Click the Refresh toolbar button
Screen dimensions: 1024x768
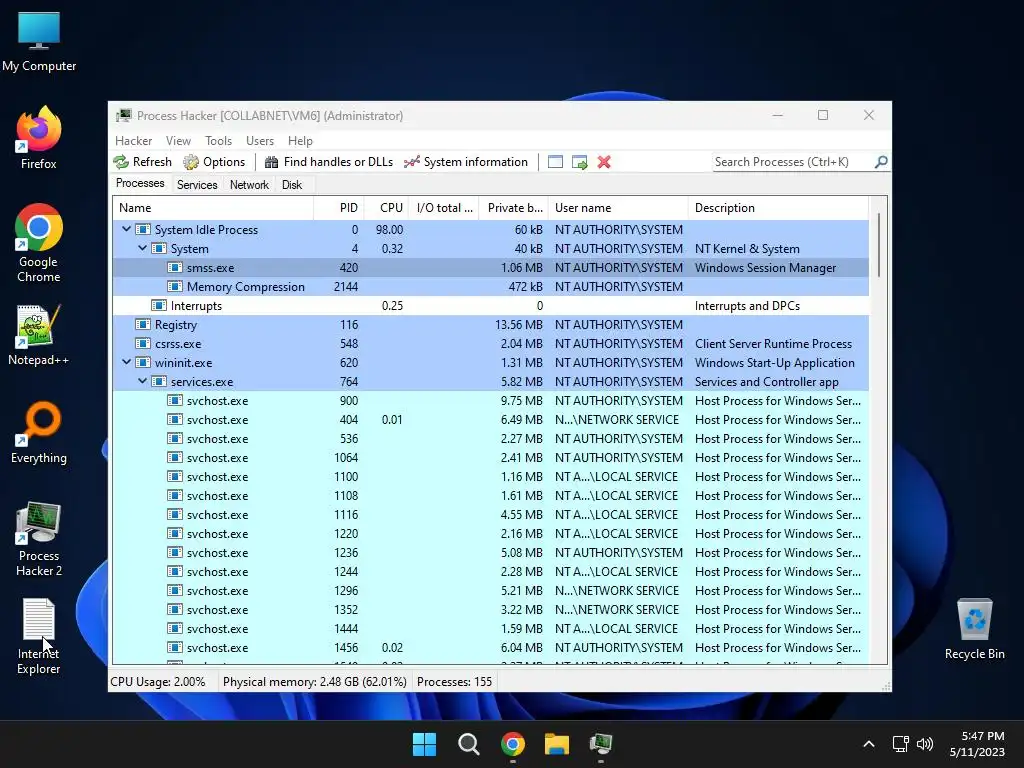coord(142,162)
